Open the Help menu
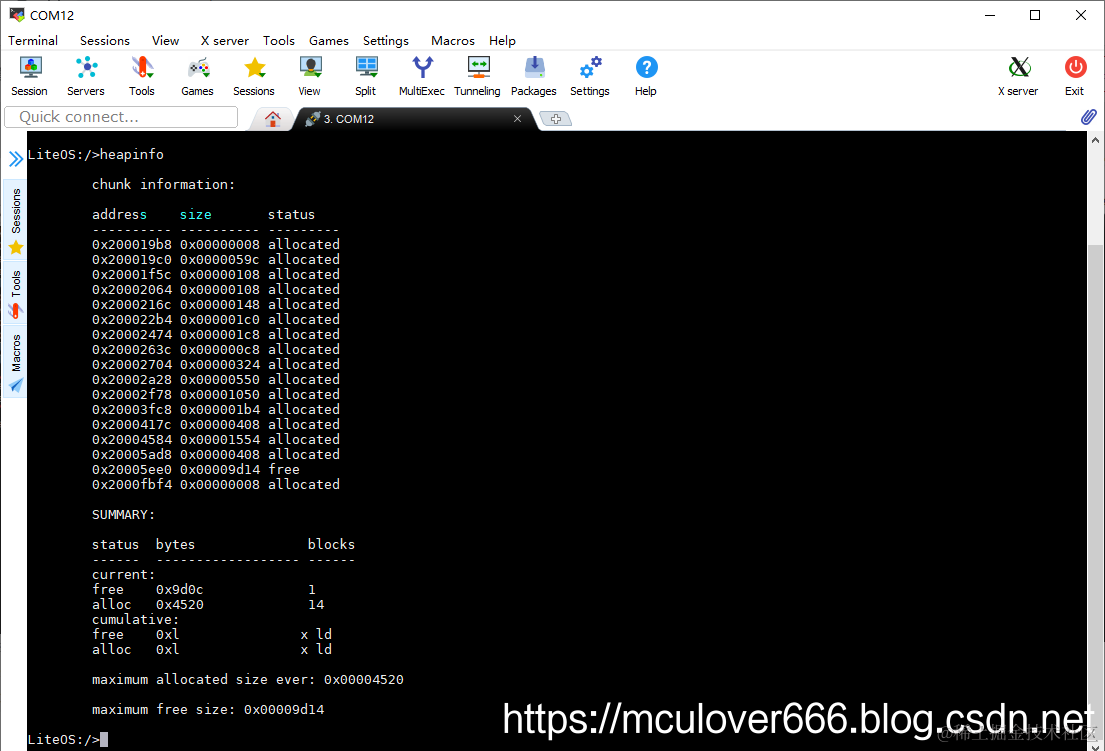This screenshot has width=1105, height=751. (x=502, y=41)
